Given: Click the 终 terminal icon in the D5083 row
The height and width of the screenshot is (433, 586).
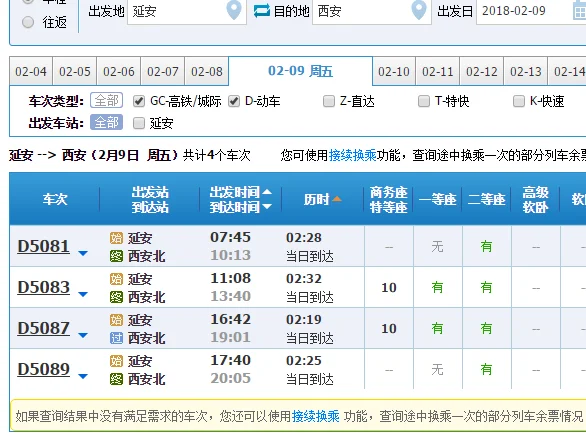Looking at the screenshot, I should [x=116, y=297].
